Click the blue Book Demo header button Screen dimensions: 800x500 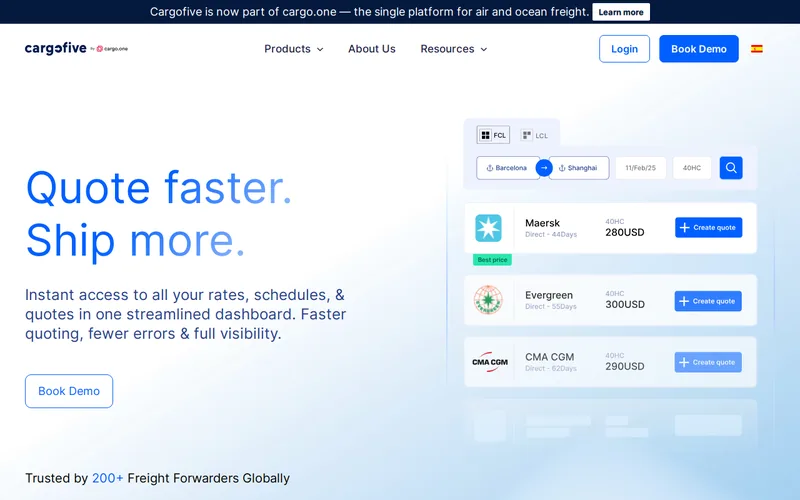click(698, 49)
